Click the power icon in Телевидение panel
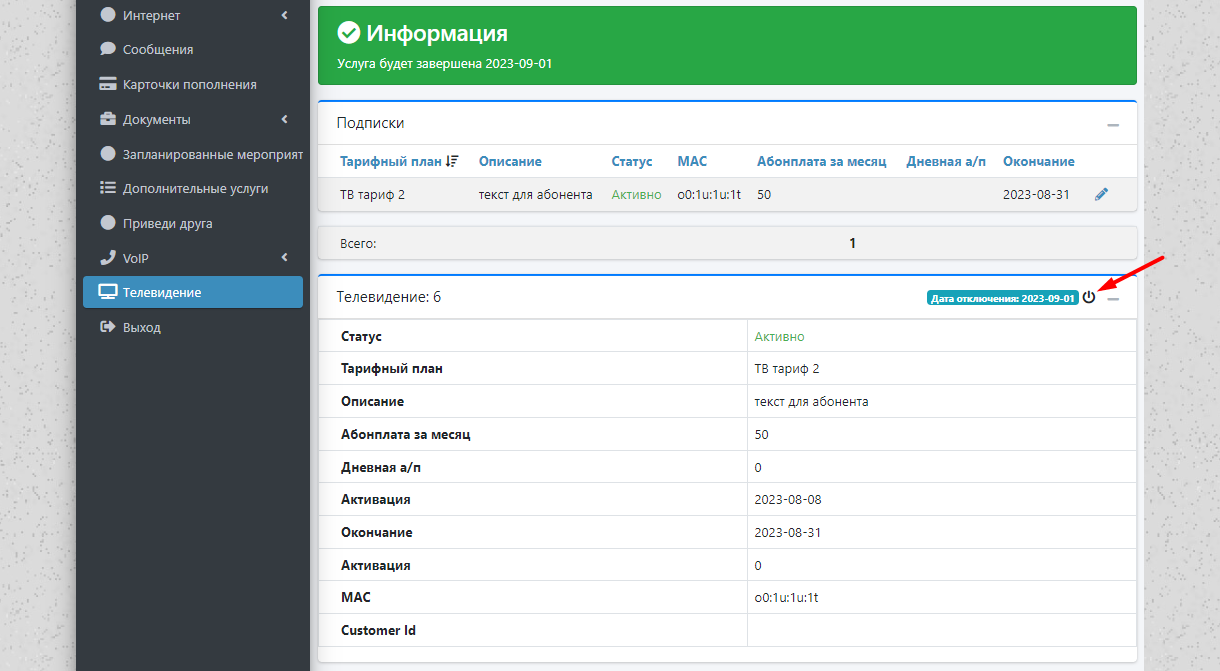The image size is (1220, 671). point(1089,297)
